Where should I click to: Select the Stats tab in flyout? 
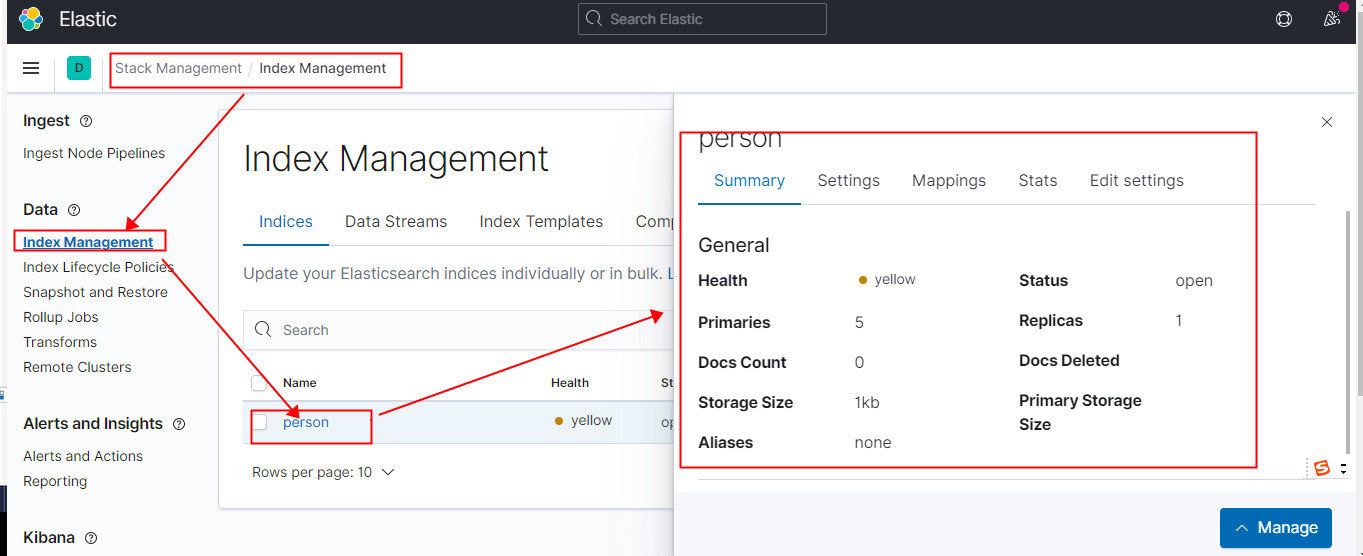(x=1038, y=181)
